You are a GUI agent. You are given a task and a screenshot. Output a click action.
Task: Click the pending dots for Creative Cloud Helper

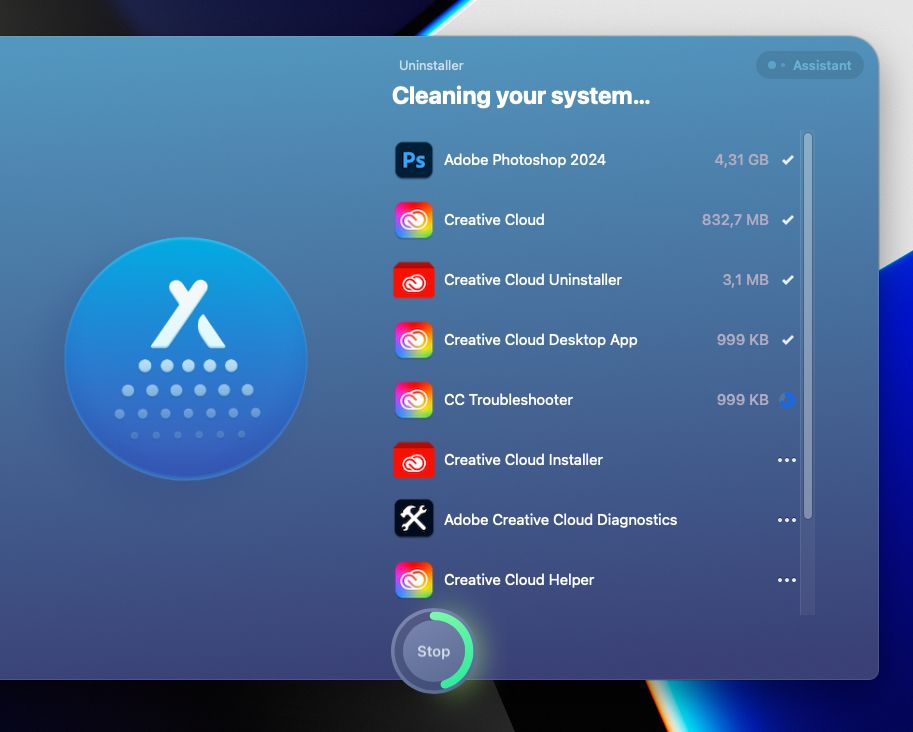(787, 580)
